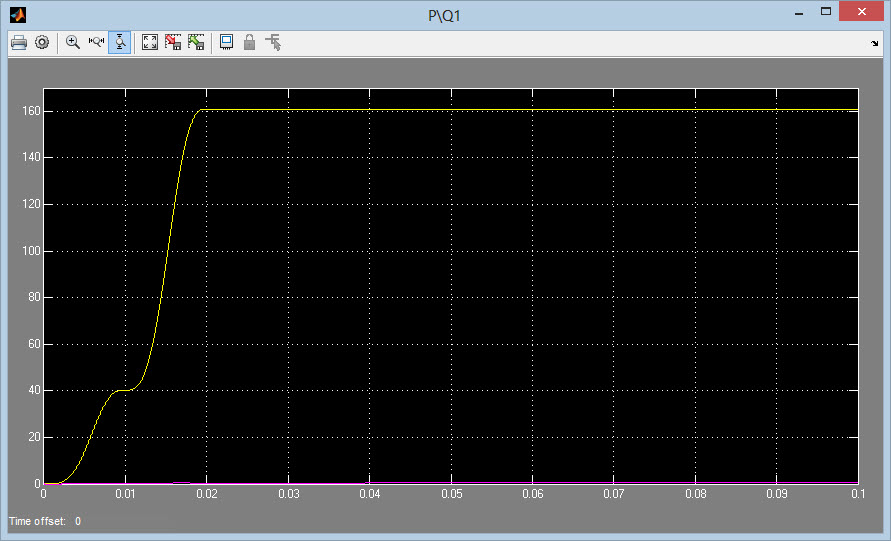
Task: Click the toolbar dock arrow at right
Action: click(x=875, y=45)
